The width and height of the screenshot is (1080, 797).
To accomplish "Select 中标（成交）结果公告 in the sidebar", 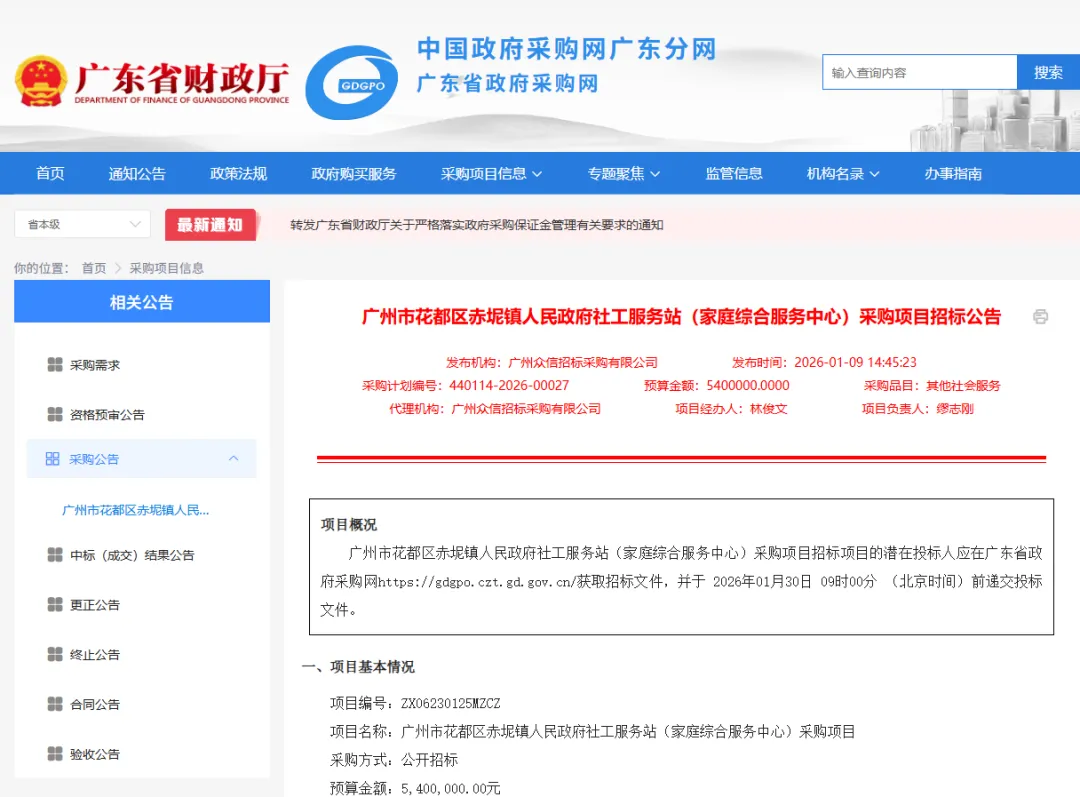I will point(132,555).
